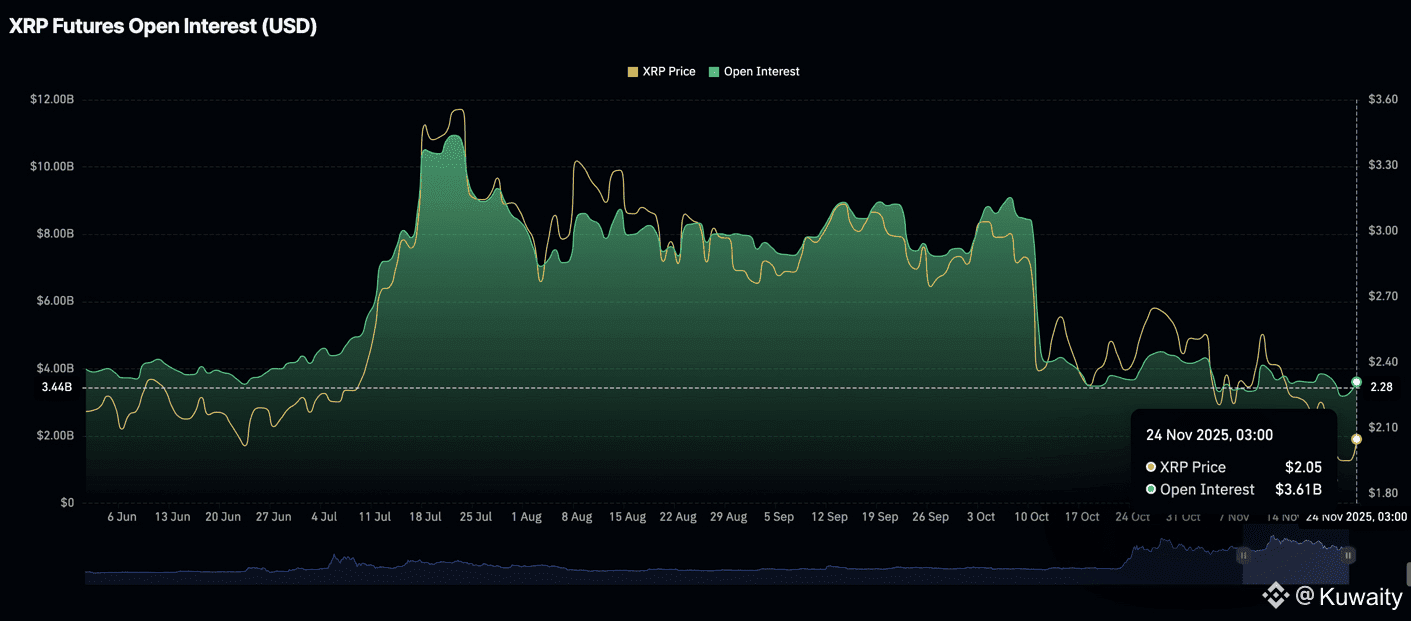
Task: Click the green Open Interest legend swatch
Action: [x=714, y=72]
